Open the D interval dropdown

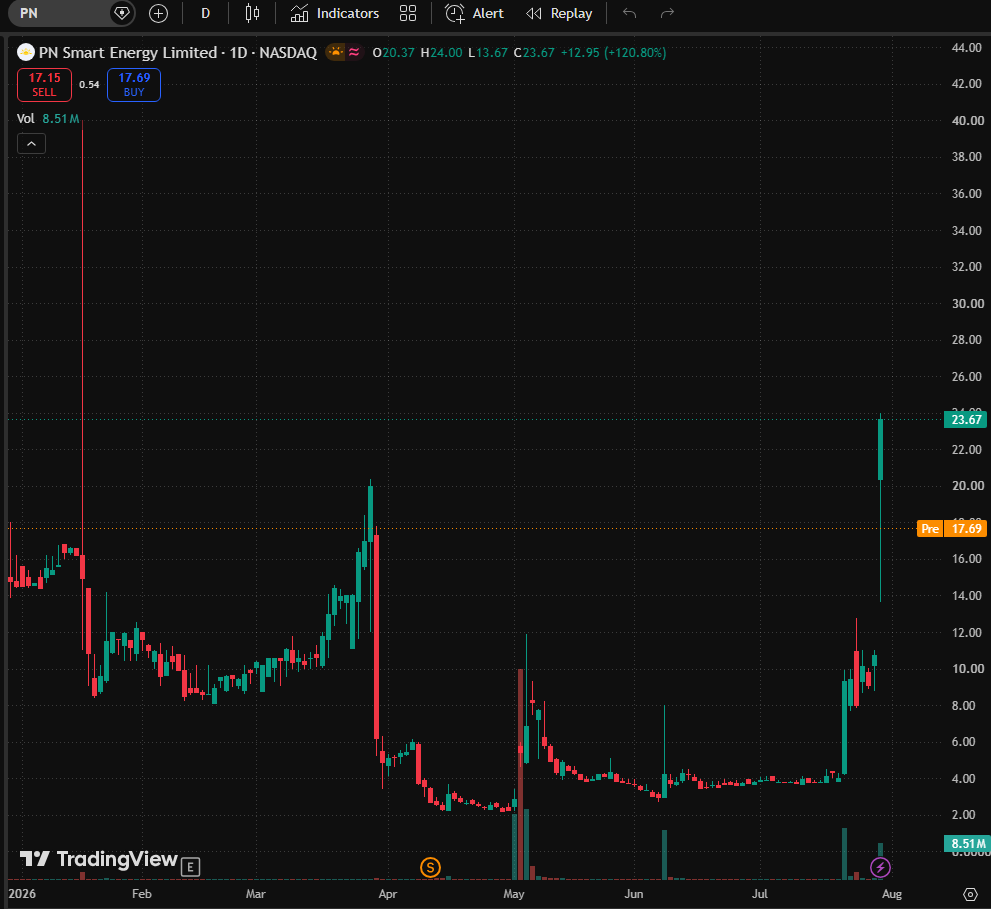[205, 13]
